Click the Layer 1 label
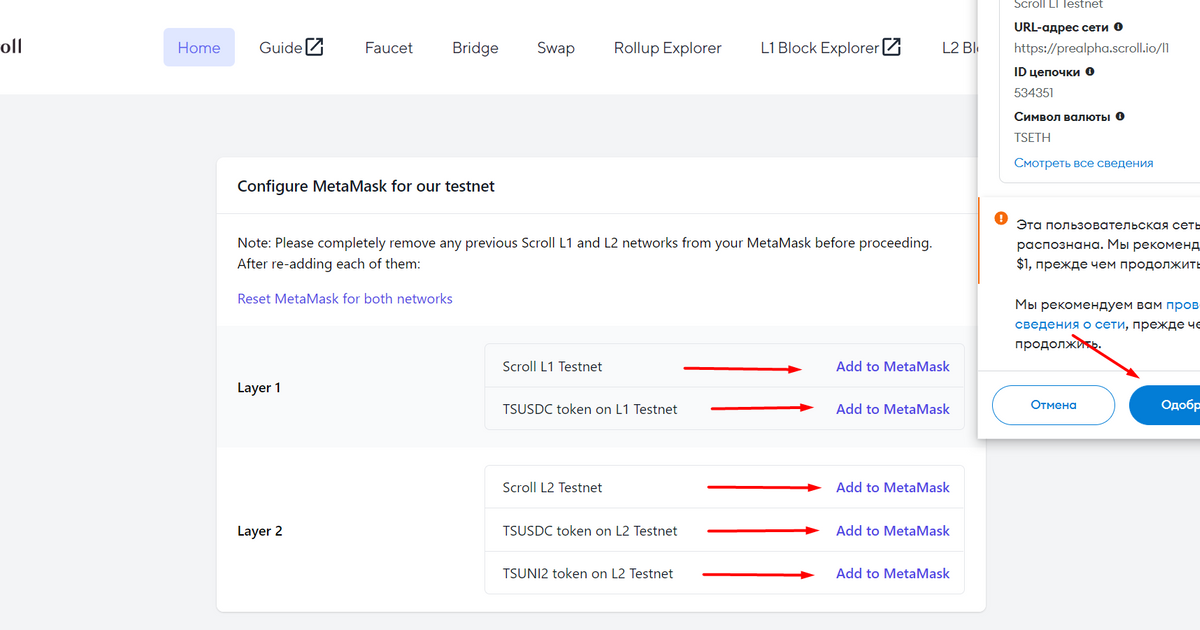1200x630 pixels. [x=259, y=387]
